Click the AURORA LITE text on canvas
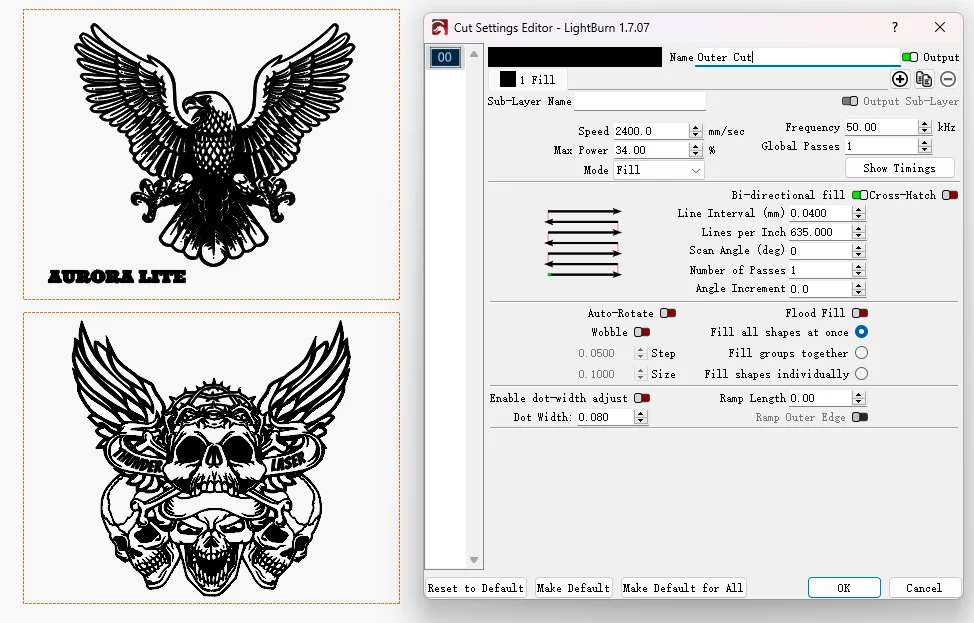The width and height of the screenshot is (974, 623). [x=117, y=276]
